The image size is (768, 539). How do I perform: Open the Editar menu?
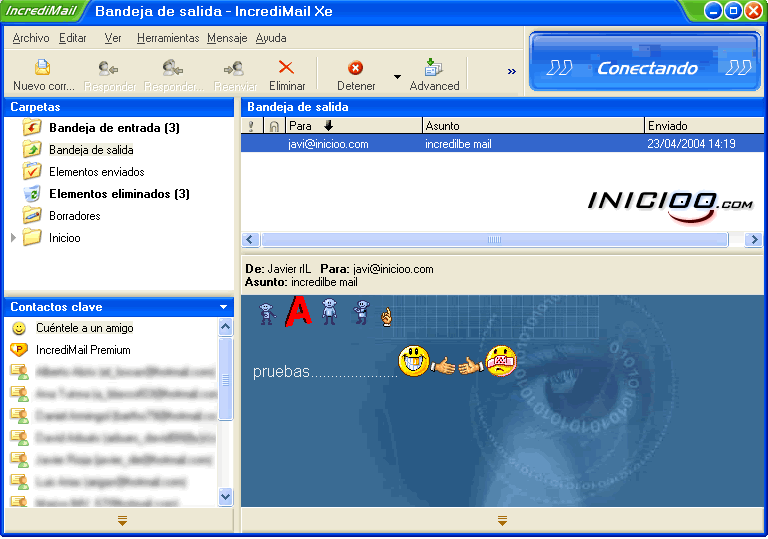click(x=72, y=38)
